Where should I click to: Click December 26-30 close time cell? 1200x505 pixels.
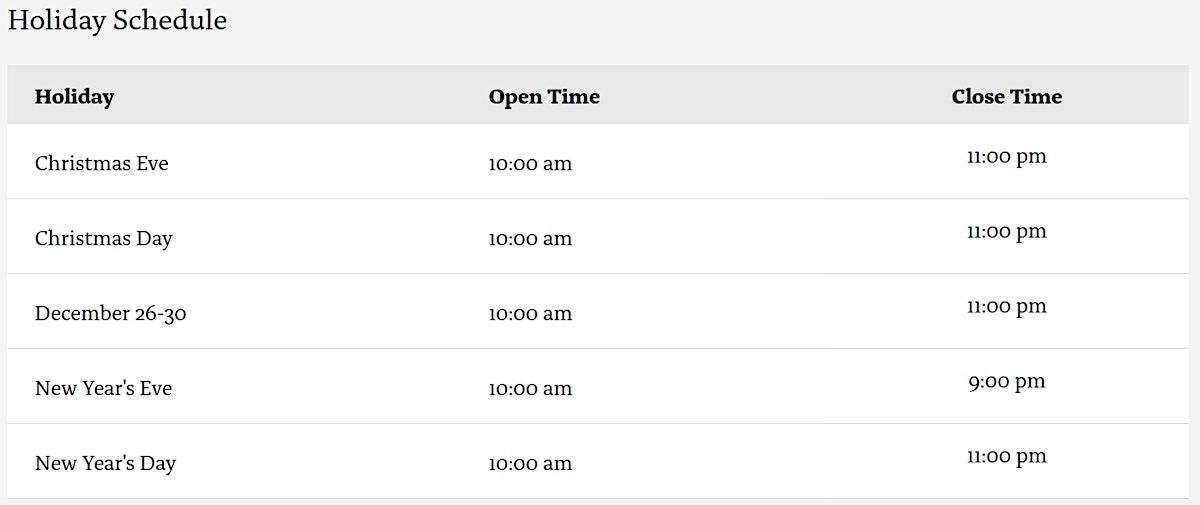point(1006,307)
